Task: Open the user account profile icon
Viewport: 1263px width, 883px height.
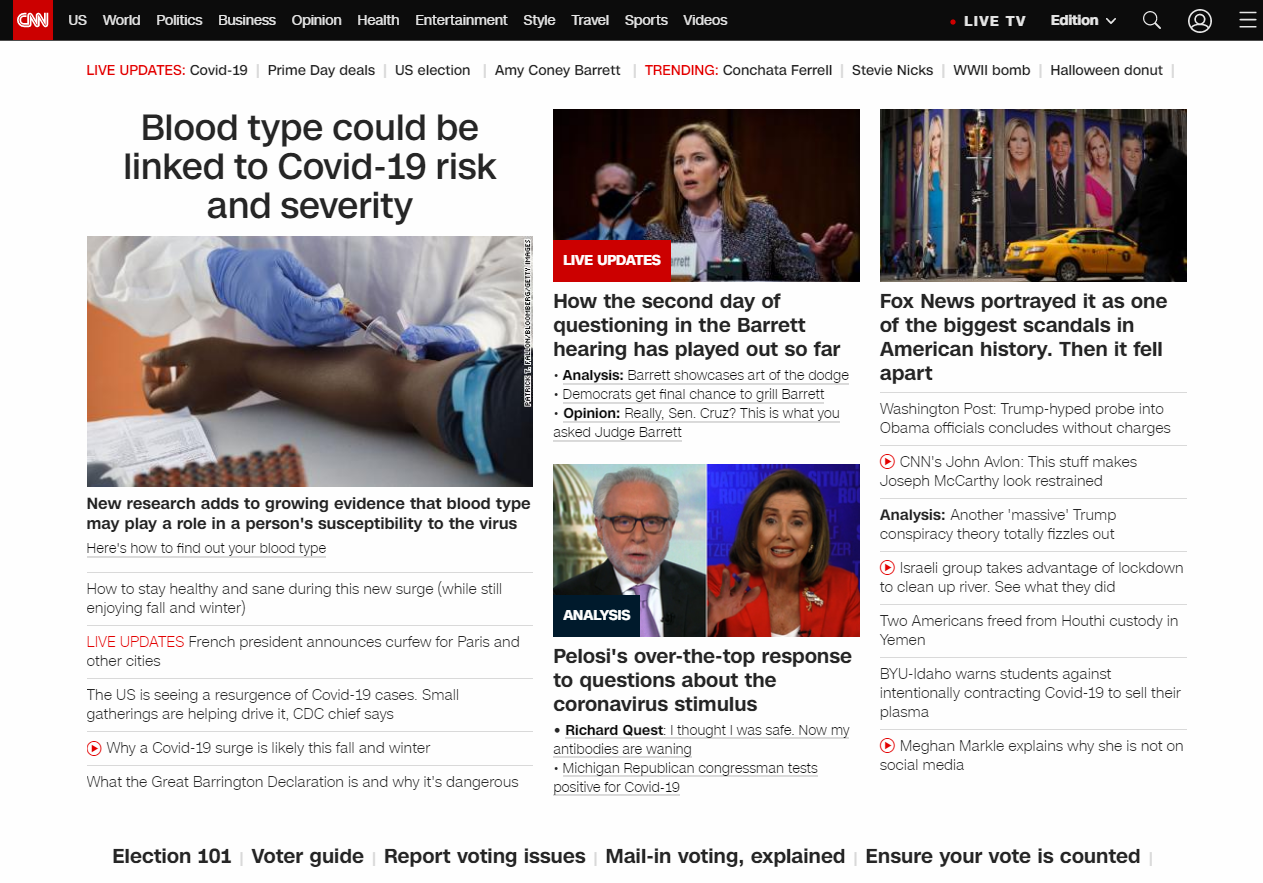Action: 1200,20
